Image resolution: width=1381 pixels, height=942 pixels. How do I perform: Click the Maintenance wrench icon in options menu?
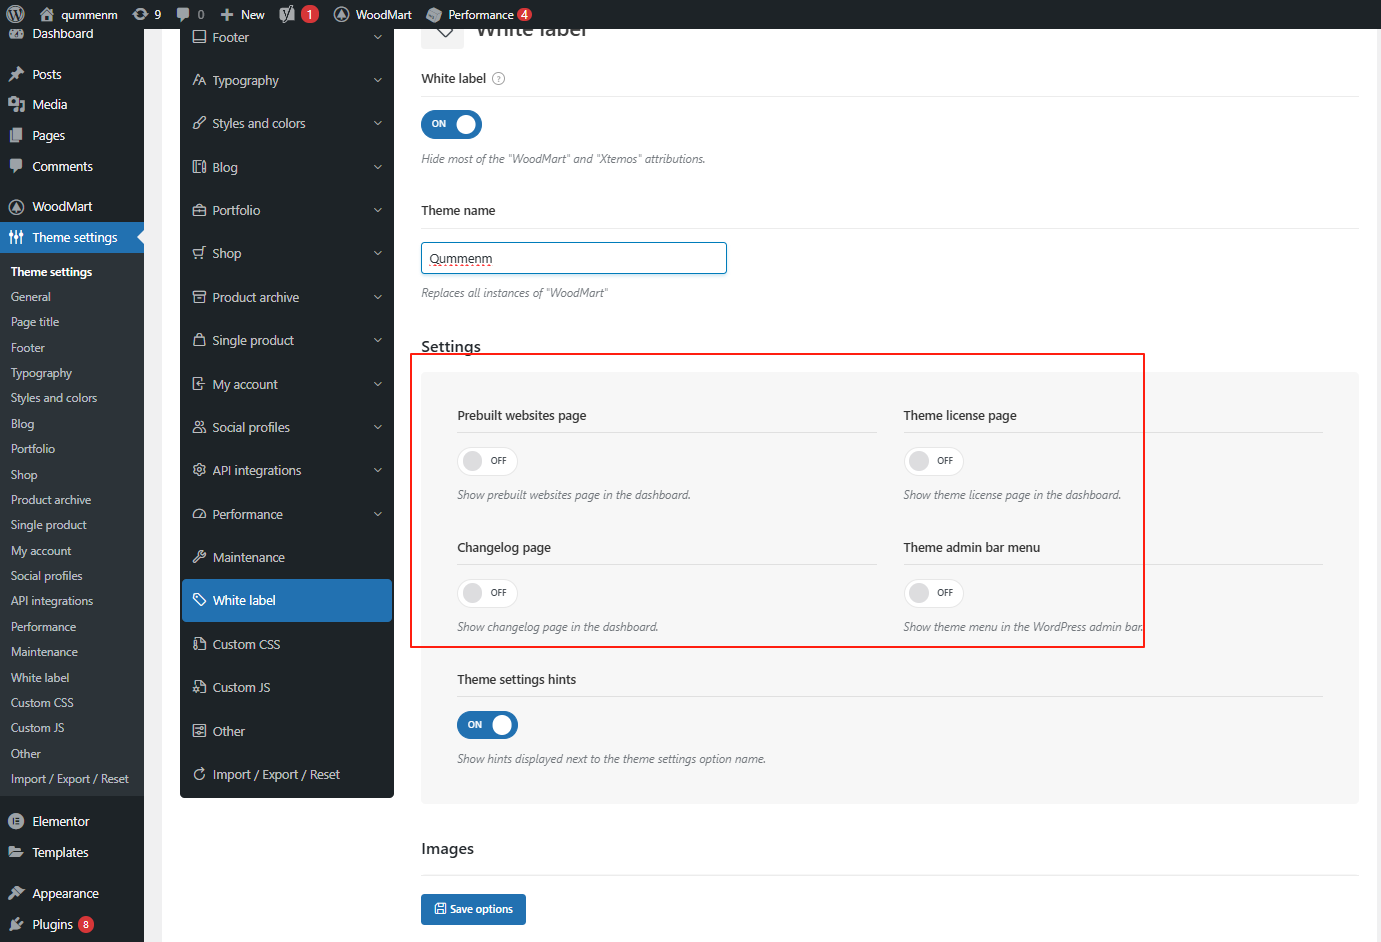tap(199, 557)
